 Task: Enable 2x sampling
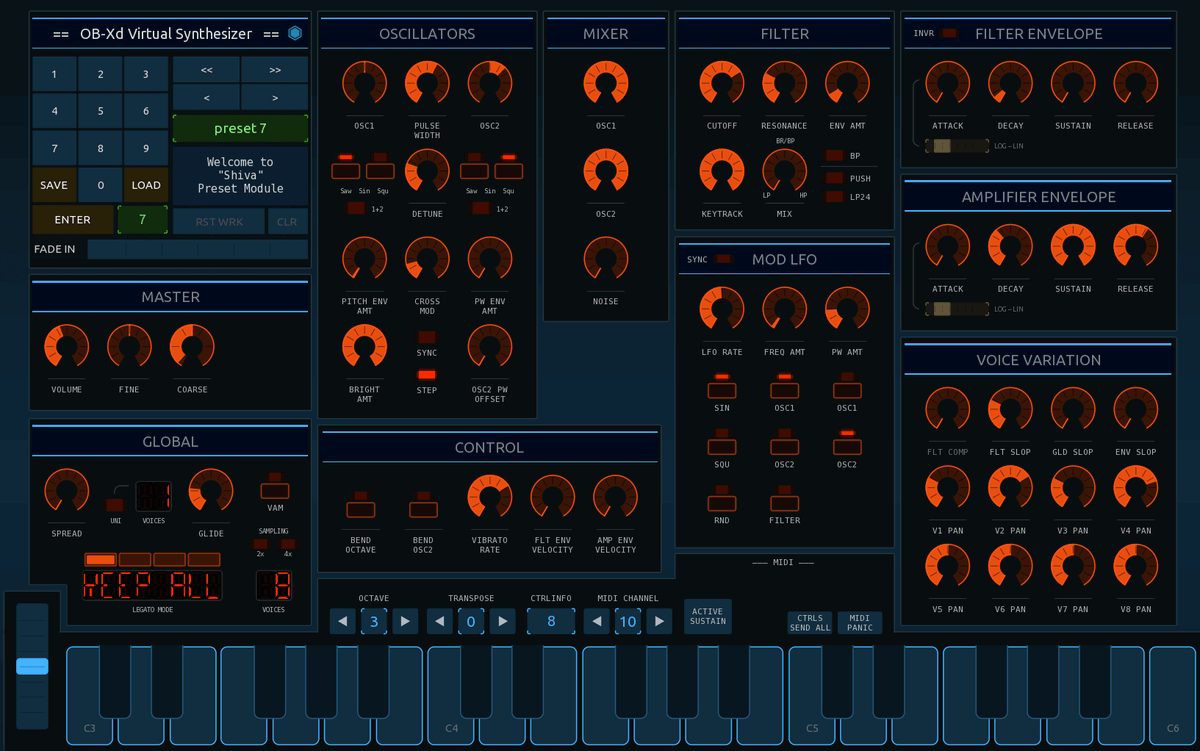click(x=260, y=544)
